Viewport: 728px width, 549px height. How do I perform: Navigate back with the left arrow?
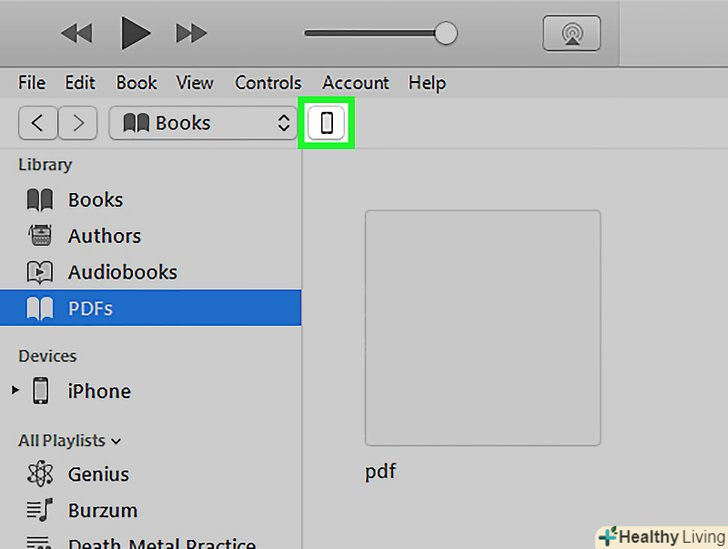pos(38,123)
